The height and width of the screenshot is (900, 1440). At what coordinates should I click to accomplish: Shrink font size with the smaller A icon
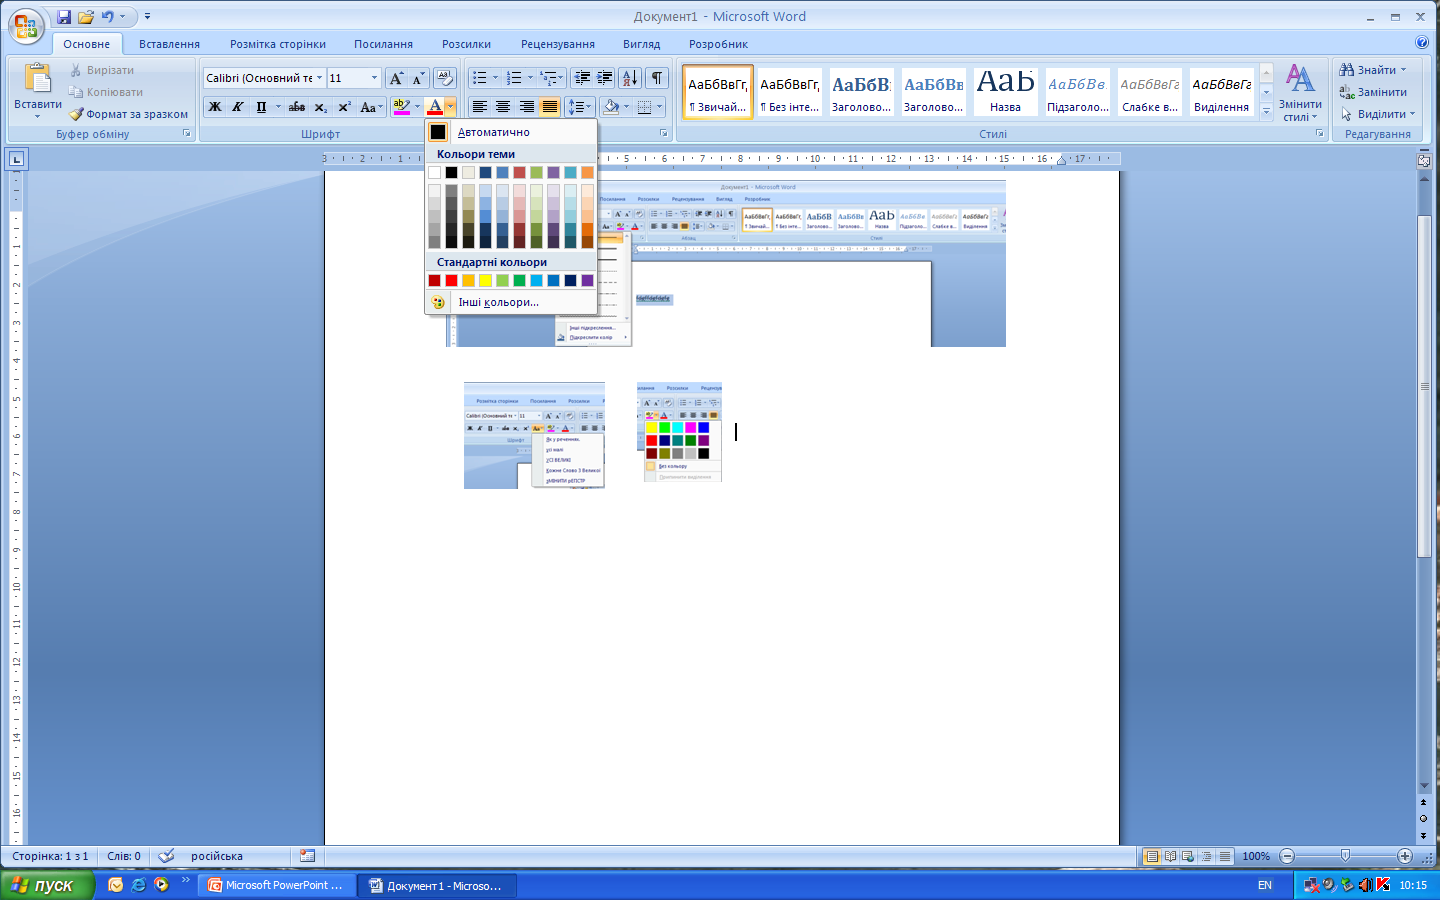418,78
